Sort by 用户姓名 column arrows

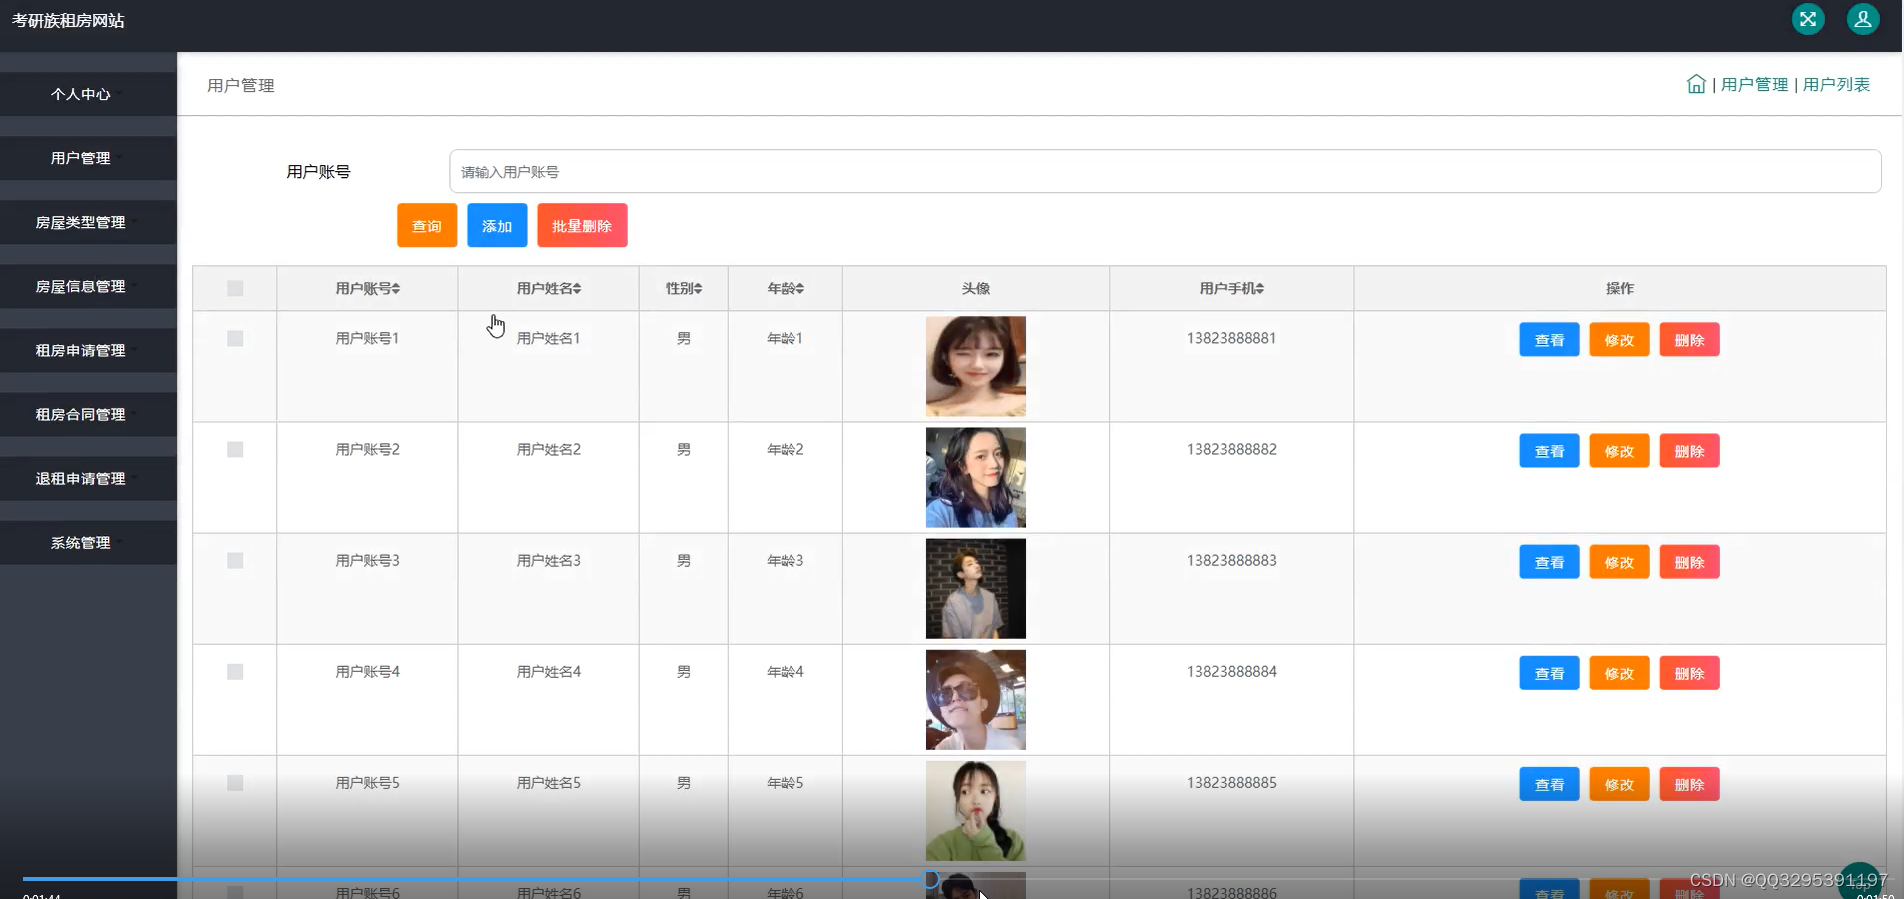(577, 289)
